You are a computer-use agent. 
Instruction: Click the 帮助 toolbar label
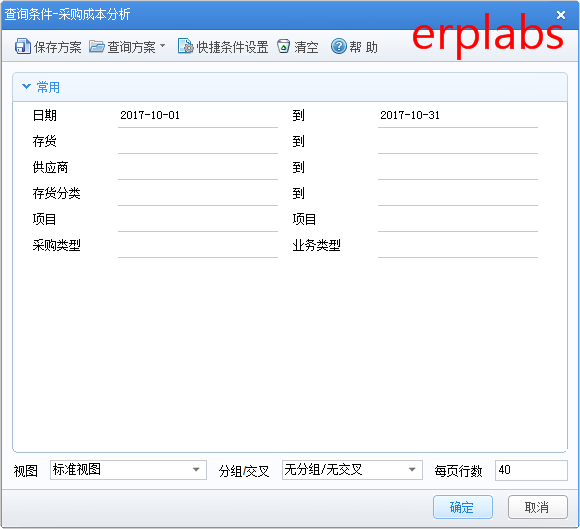[x=363, y=47]
